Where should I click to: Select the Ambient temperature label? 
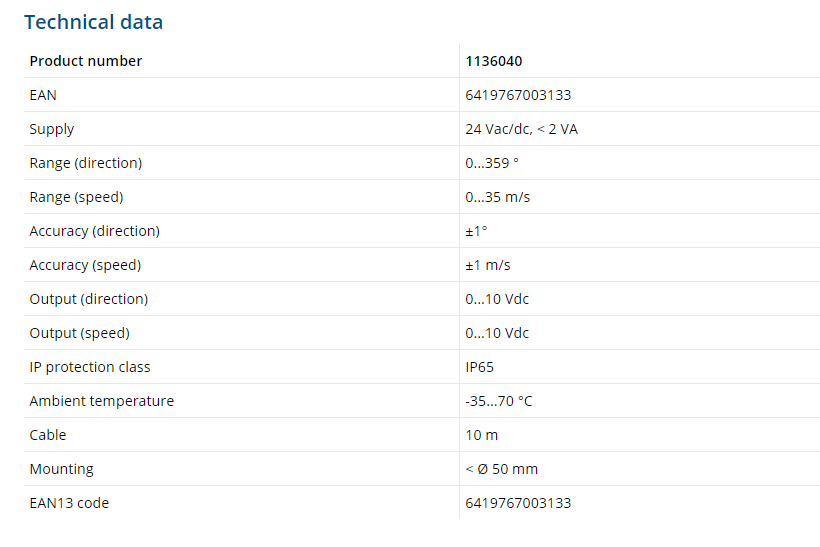pos(101,401)
